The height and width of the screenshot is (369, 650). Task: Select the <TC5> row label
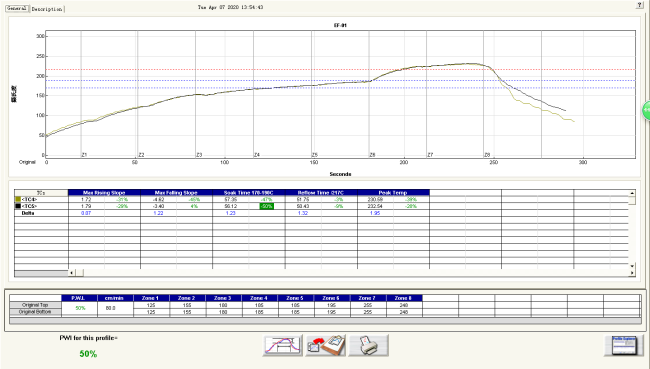(x=29, y=206)
